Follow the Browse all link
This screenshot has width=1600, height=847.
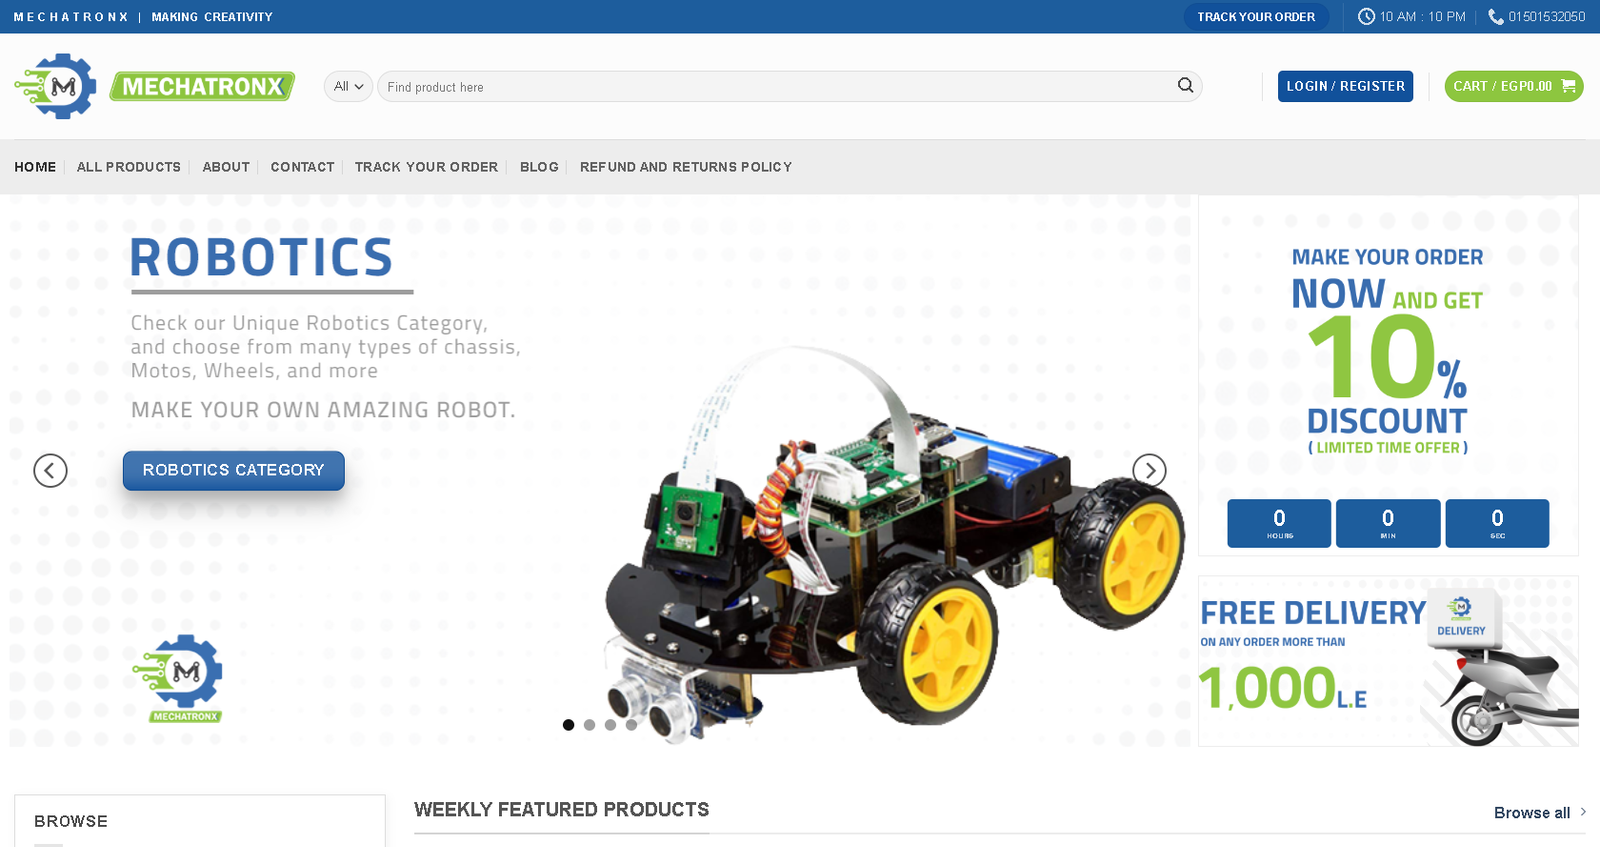point(1540,813)
